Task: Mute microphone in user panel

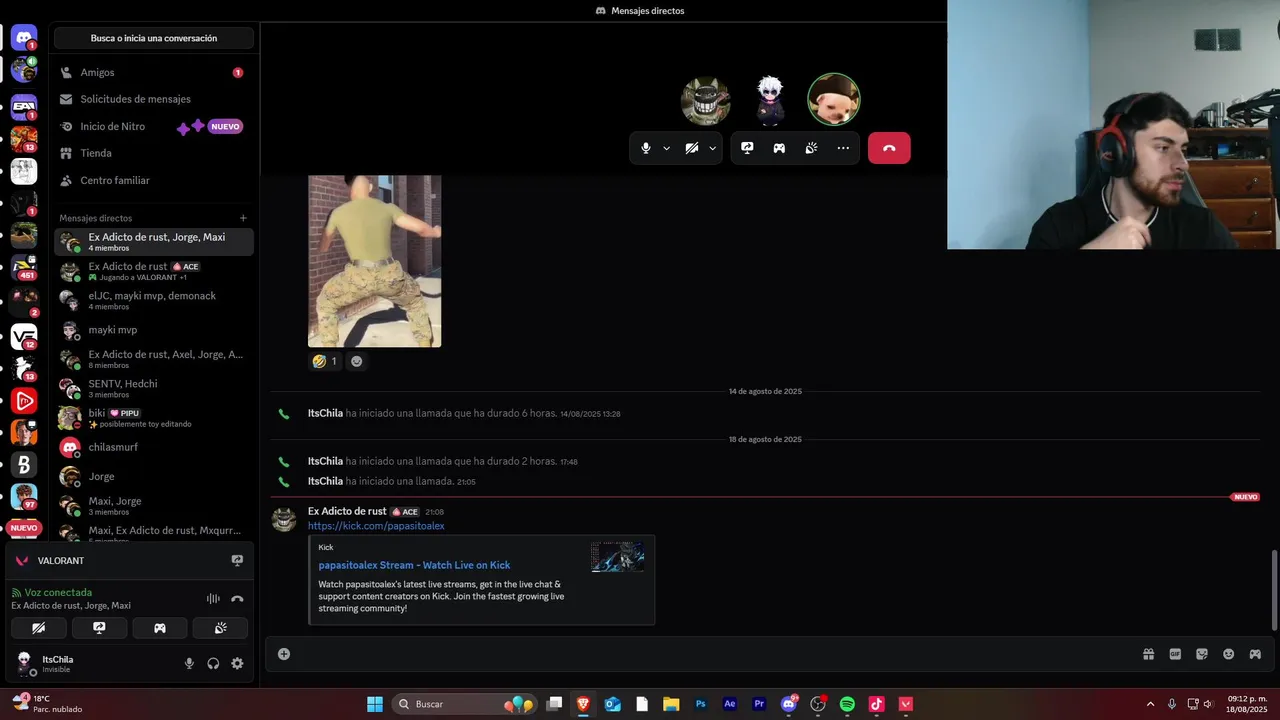Action: 189,663
